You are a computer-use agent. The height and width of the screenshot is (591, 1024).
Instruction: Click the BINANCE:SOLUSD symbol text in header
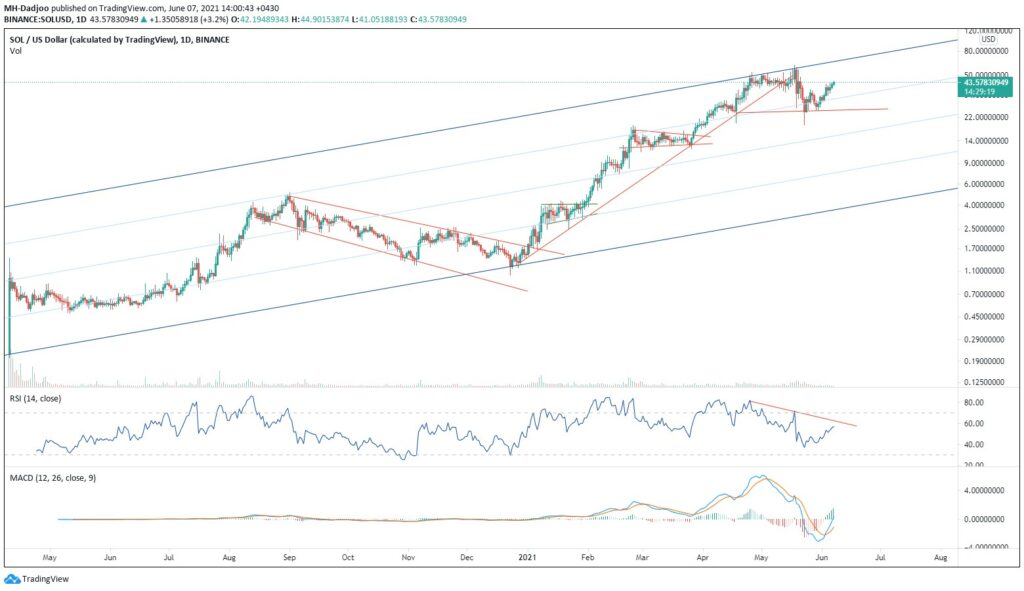(40, 20)
